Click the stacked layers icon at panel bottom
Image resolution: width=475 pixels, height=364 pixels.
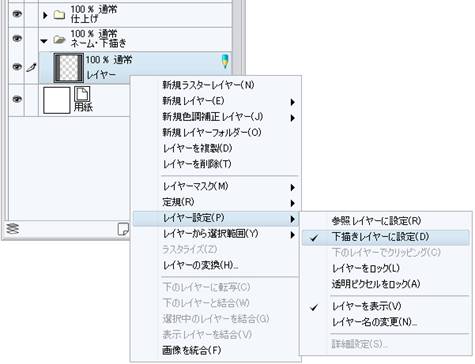13,229
